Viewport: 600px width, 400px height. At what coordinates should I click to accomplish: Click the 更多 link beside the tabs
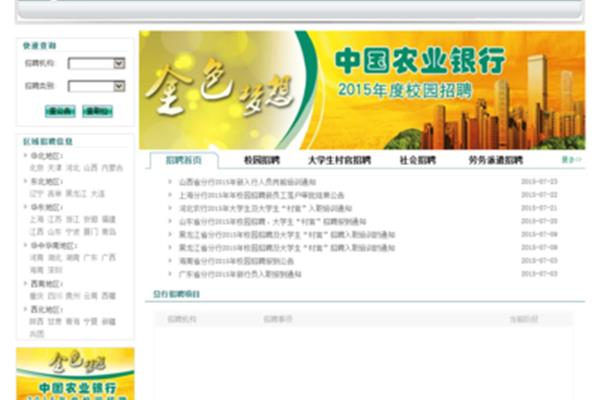coord(571,160)
